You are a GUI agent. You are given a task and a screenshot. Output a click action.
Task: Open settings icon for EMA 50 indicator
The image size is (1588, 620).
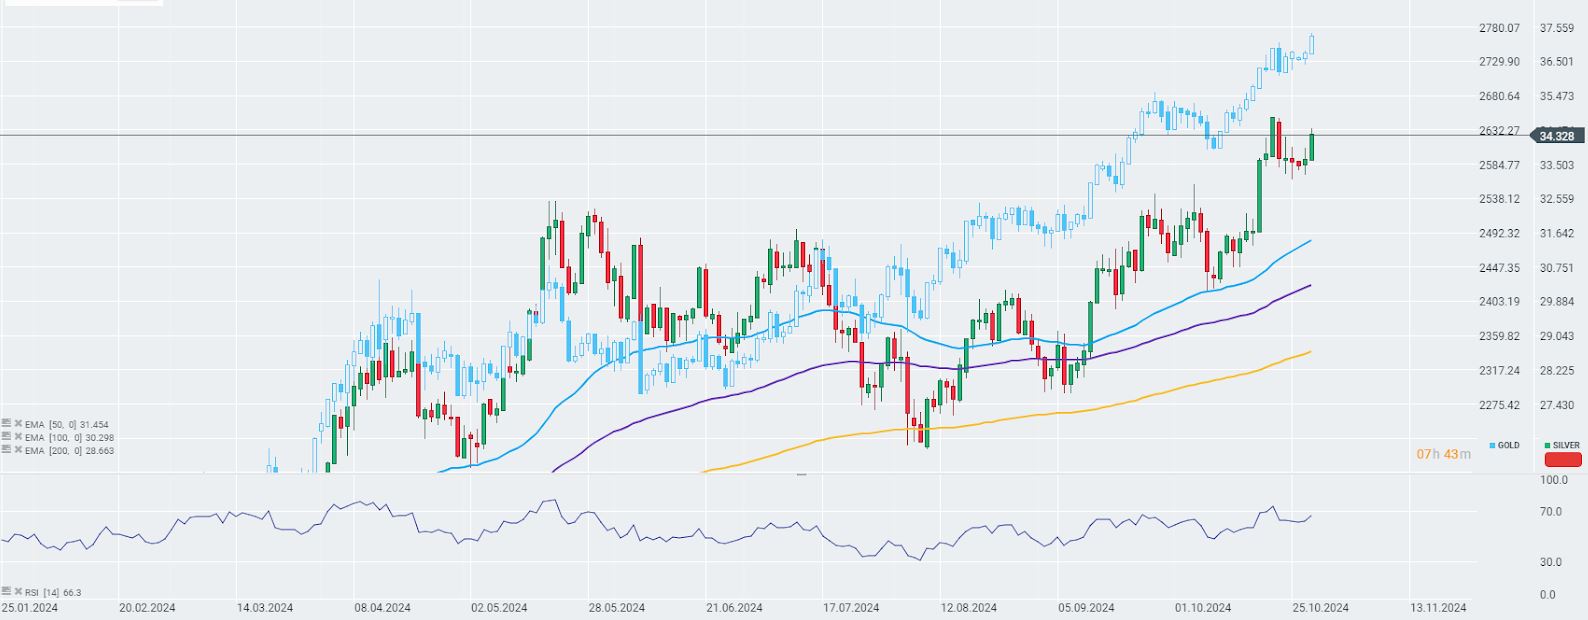pyautogui.click(x=6, y=424)
